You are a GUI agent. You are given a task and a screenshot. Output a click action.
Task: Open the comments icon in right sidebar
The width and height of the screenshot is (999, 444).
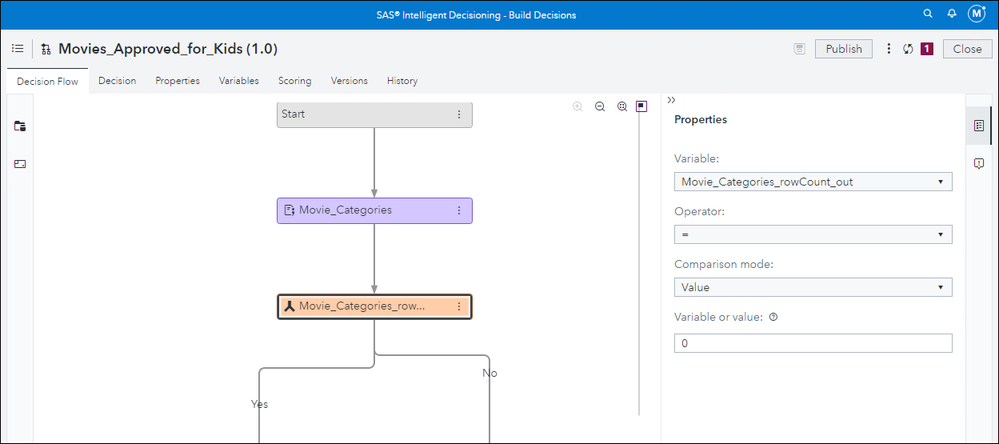(979, 163)
